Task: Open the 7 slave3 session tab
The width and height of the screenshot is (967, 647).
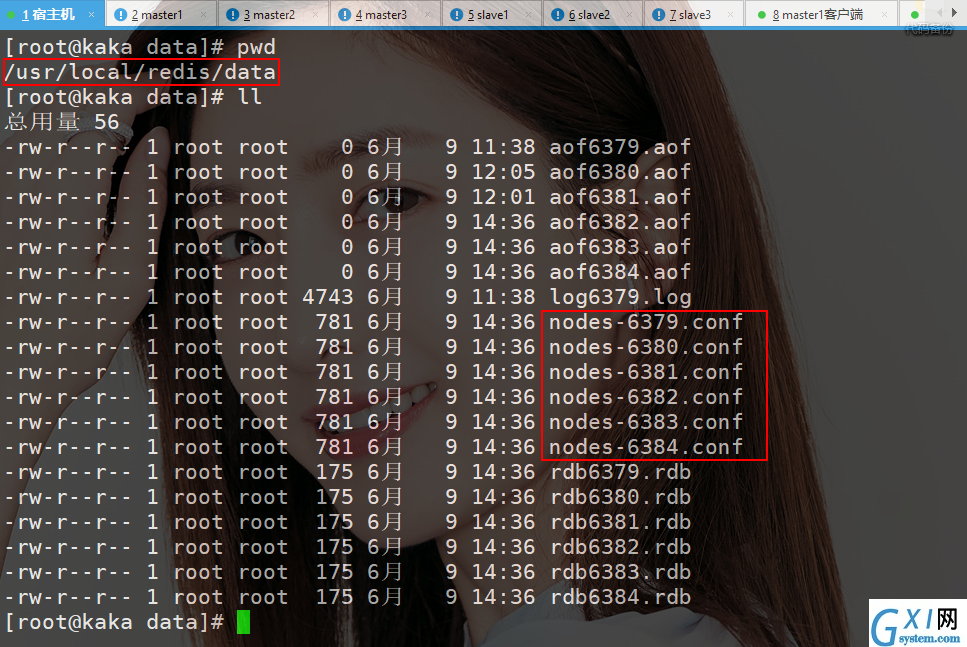Action: 694,14
